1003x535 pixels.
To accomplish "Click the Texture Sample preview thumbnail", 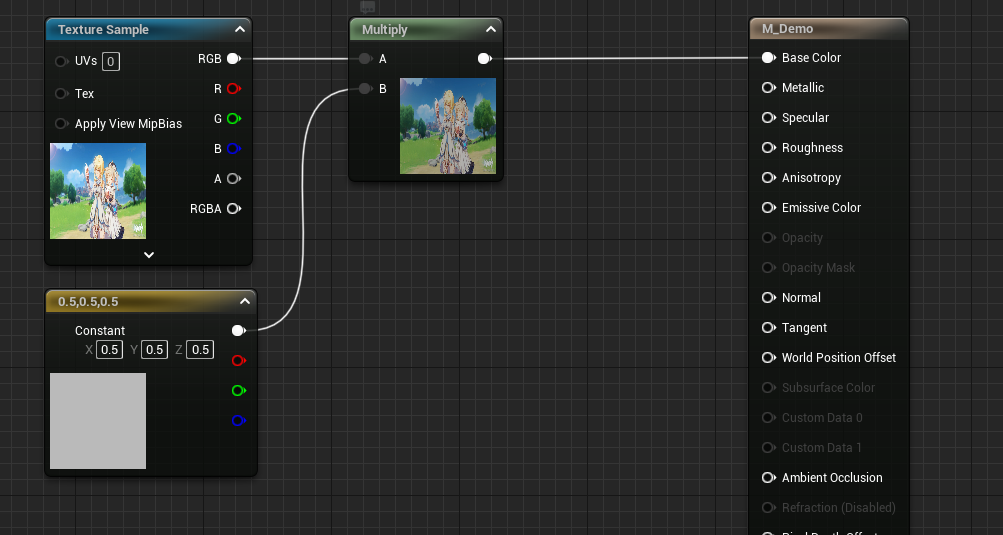I will (x=98, y=191).
